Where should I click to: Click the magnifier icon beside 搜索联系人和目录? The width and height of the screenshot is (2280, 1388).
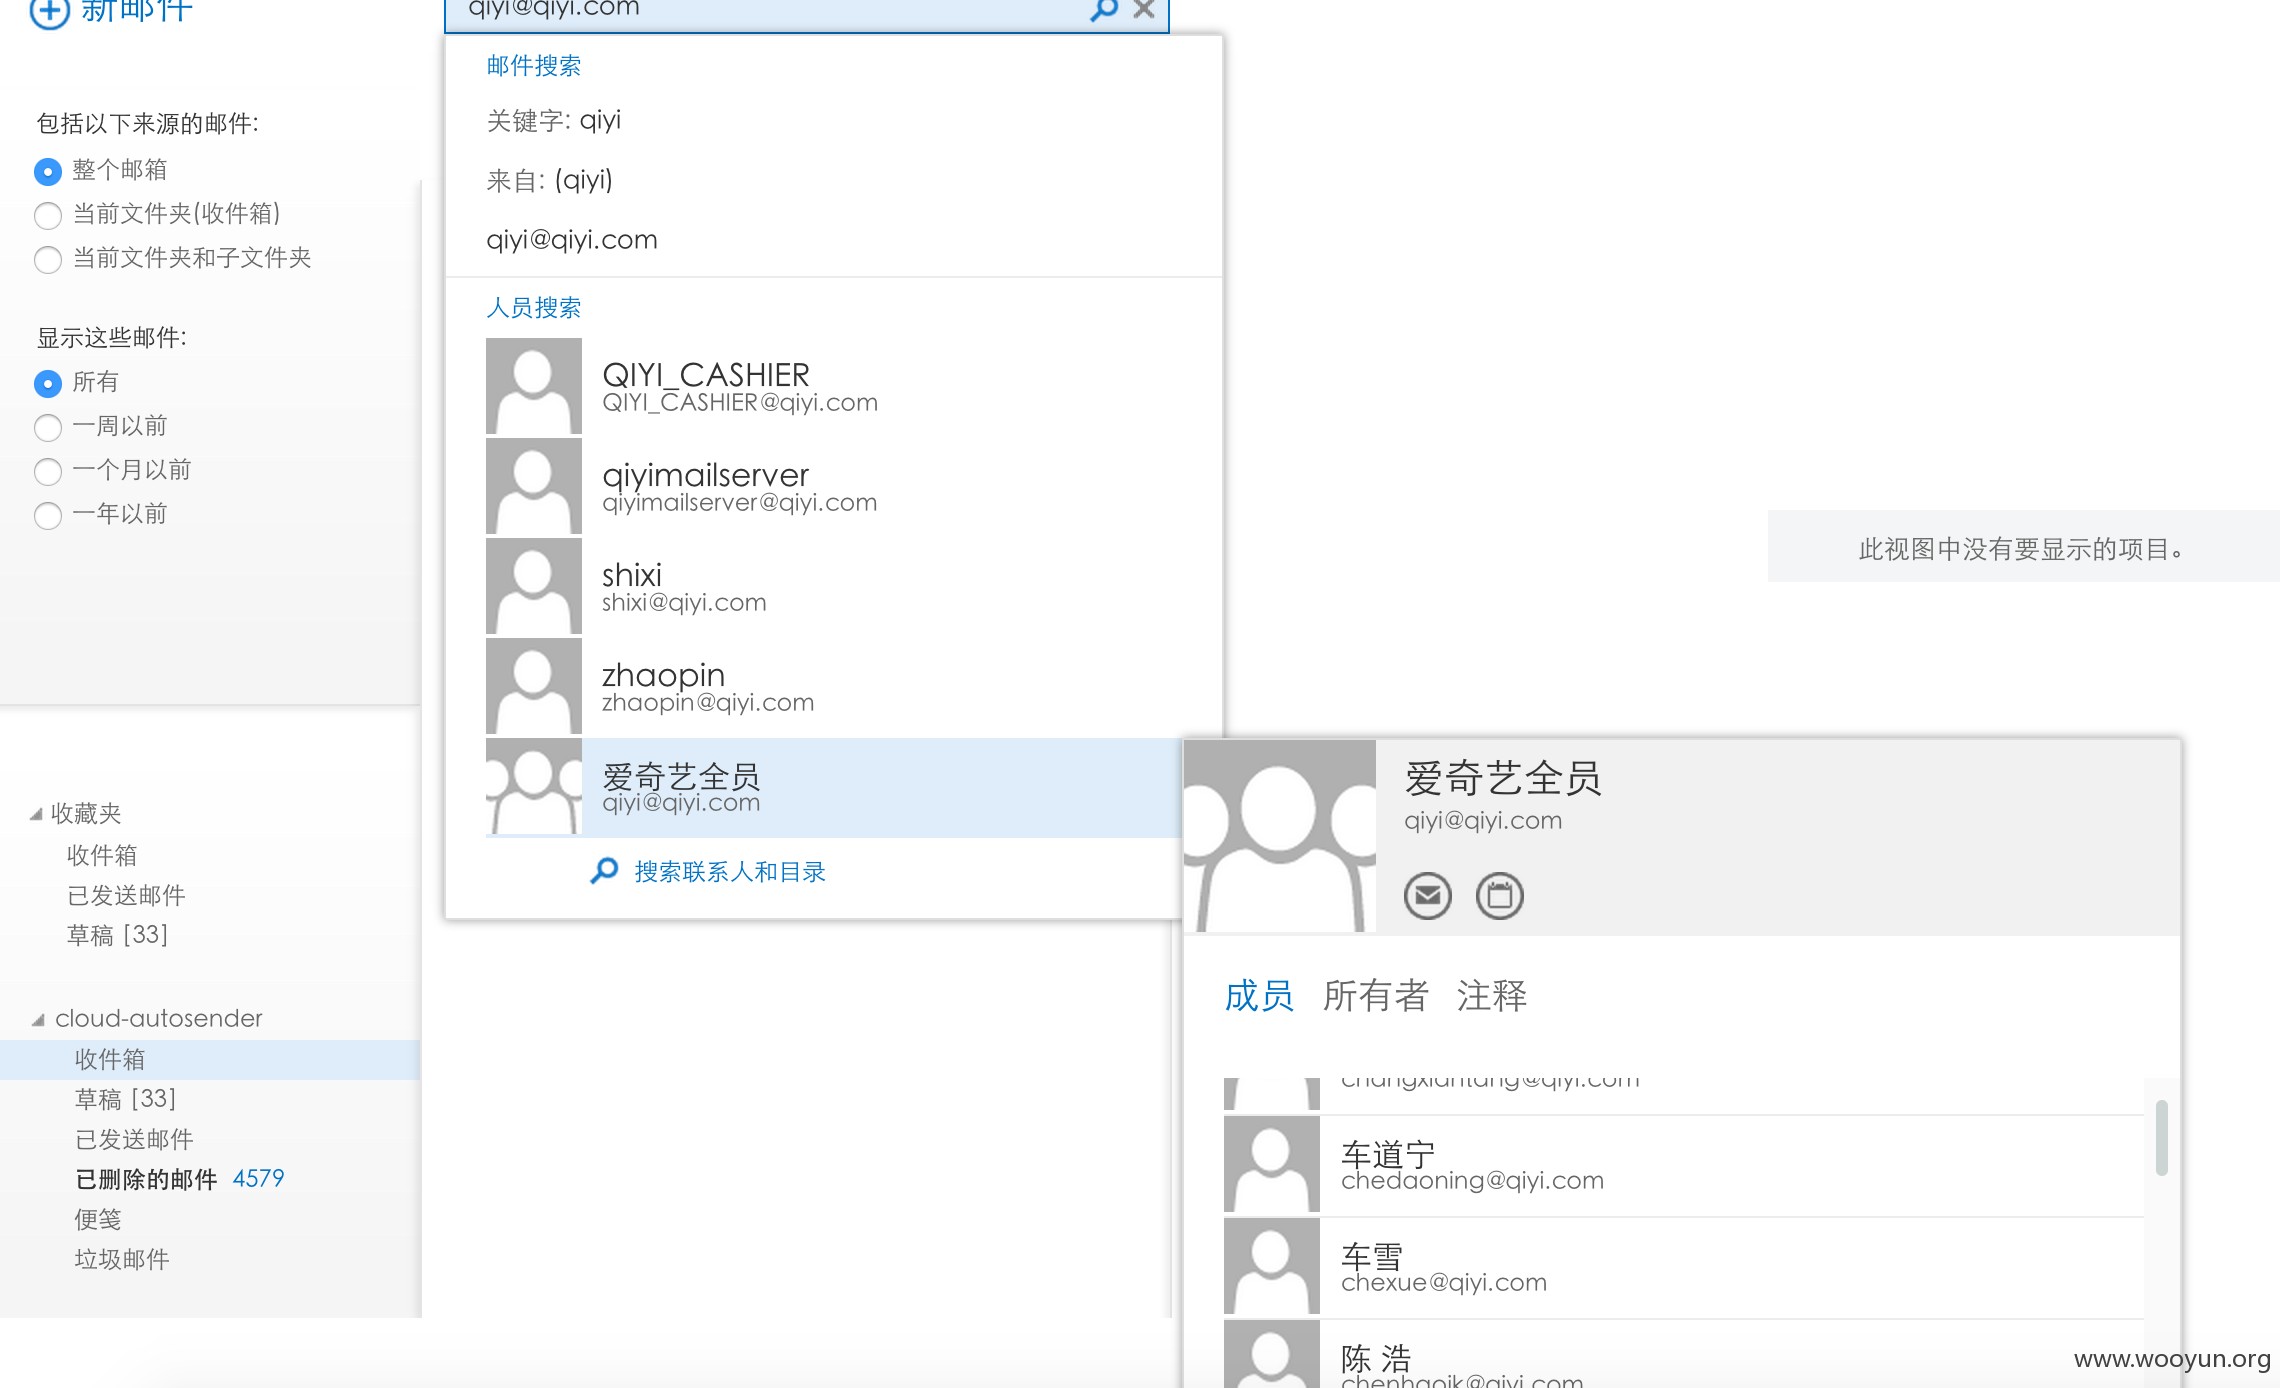604,871
